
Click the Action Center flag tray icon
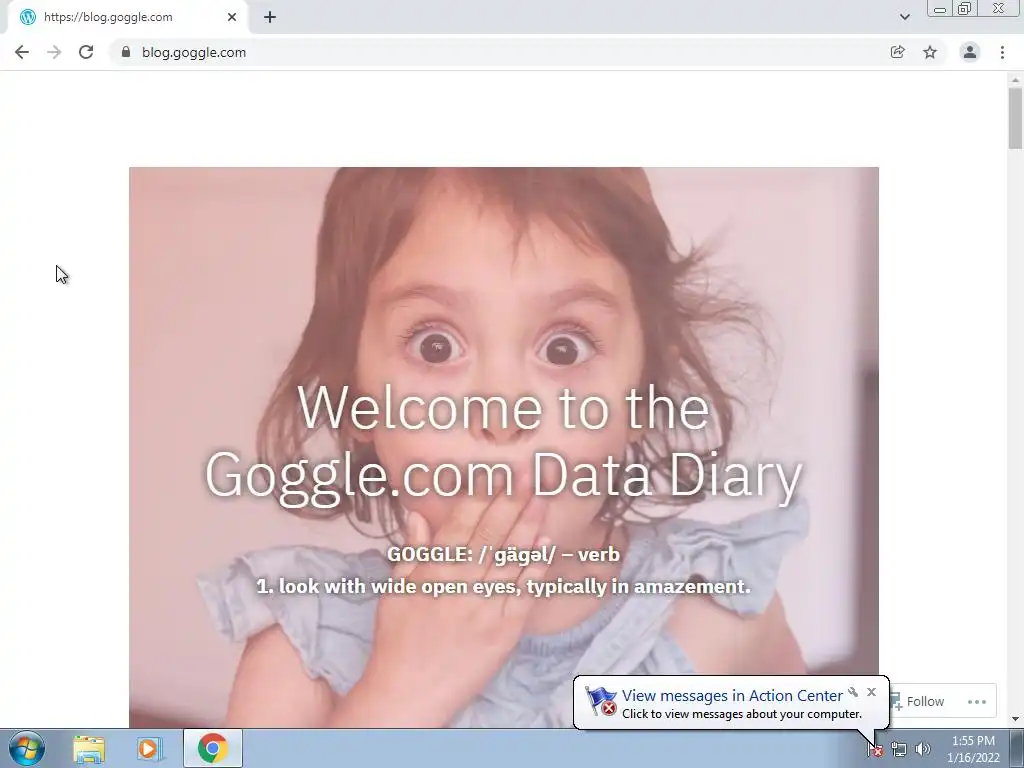click(x=875, y=750)
